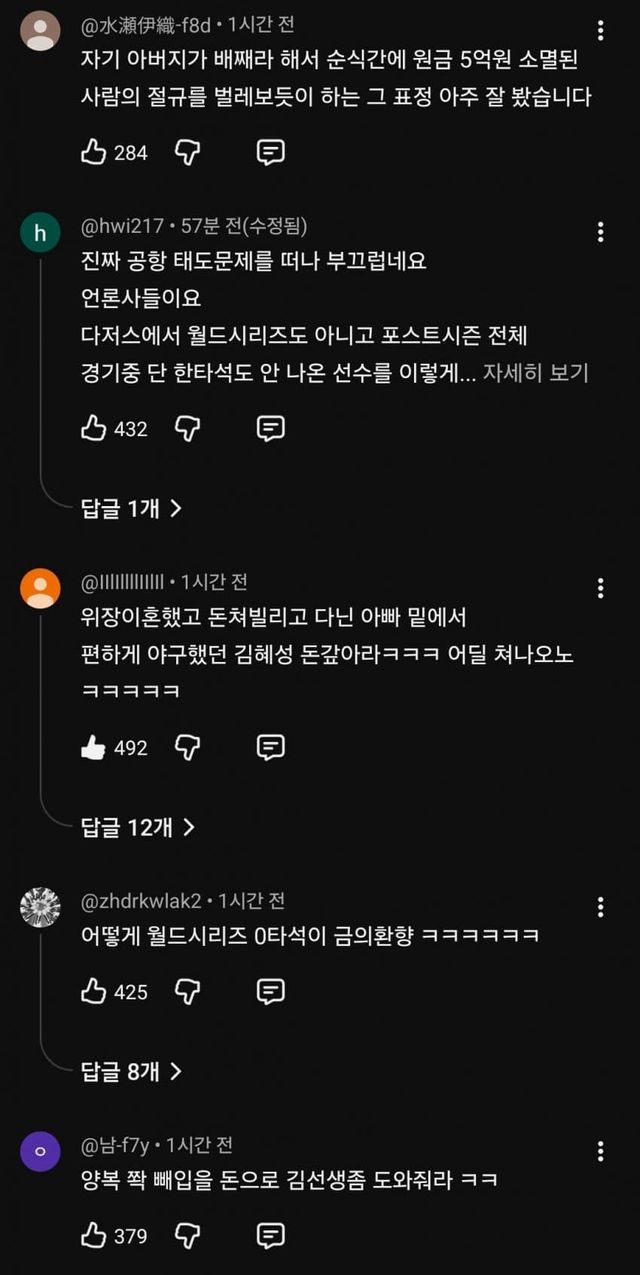Open the menu for 水瀬伊織-f8d's comment
Image resolution: width=640 pixels, height=1275 pixels.
[x=600, y=31]
